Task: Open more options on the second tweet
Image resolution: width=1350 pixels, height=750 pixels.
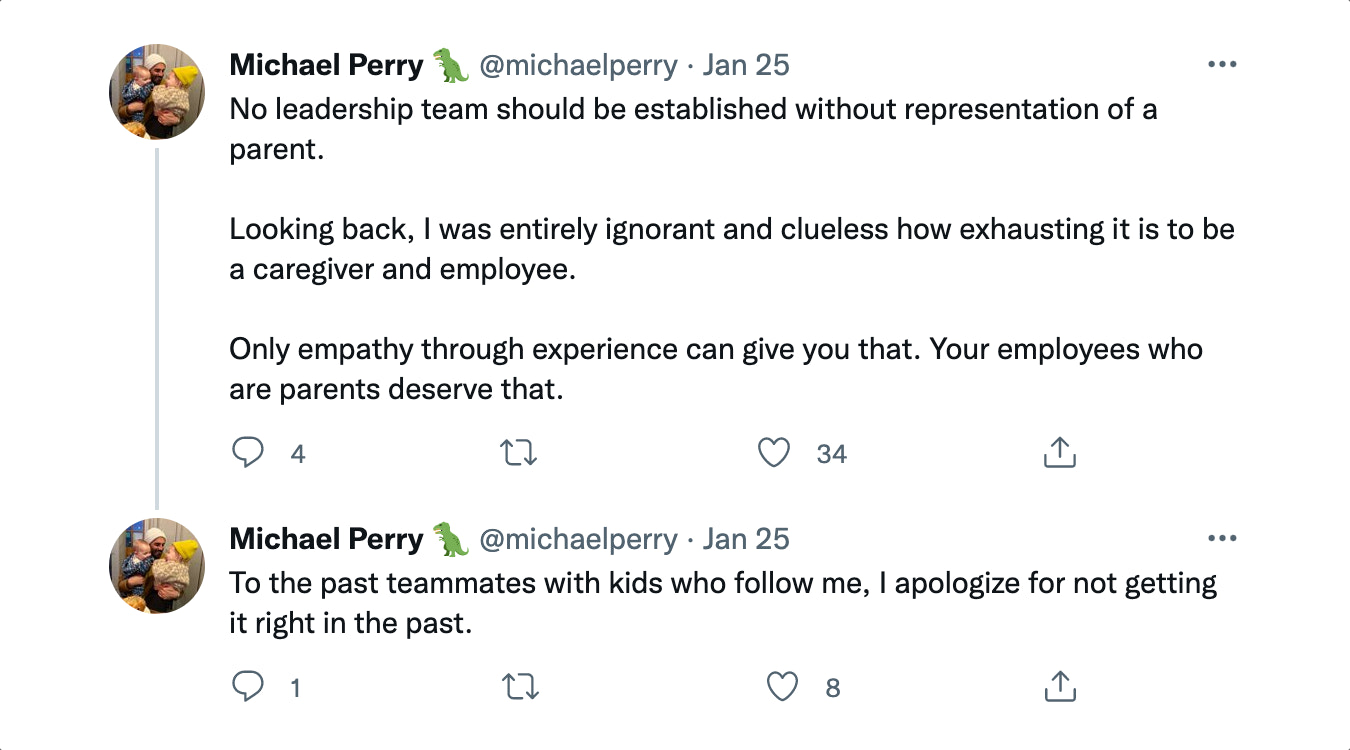Action: point(1222,539)
